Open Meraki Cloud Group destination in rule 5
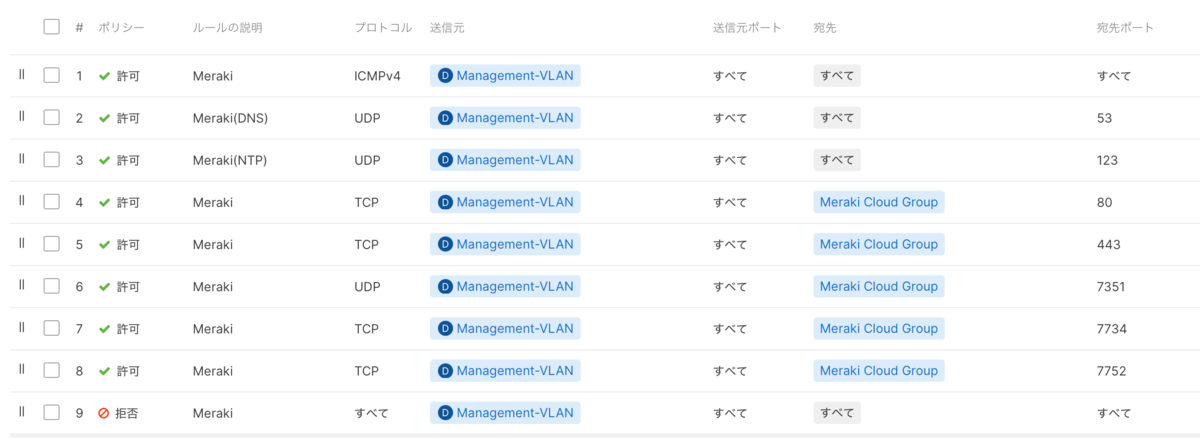The image size is (1200, 438). click(x=879, y=244)
